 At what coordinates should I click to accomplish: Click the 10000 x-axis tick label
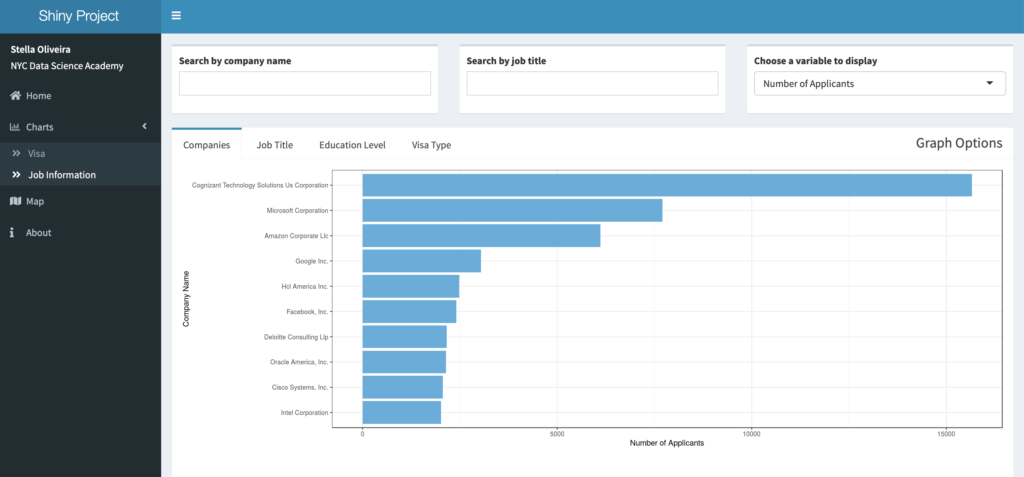point(752,433)
